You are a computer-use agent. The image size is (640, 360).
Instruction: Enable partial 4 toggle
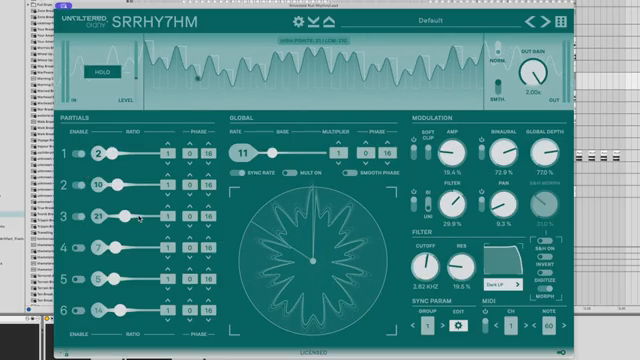[x=78, y=248]
